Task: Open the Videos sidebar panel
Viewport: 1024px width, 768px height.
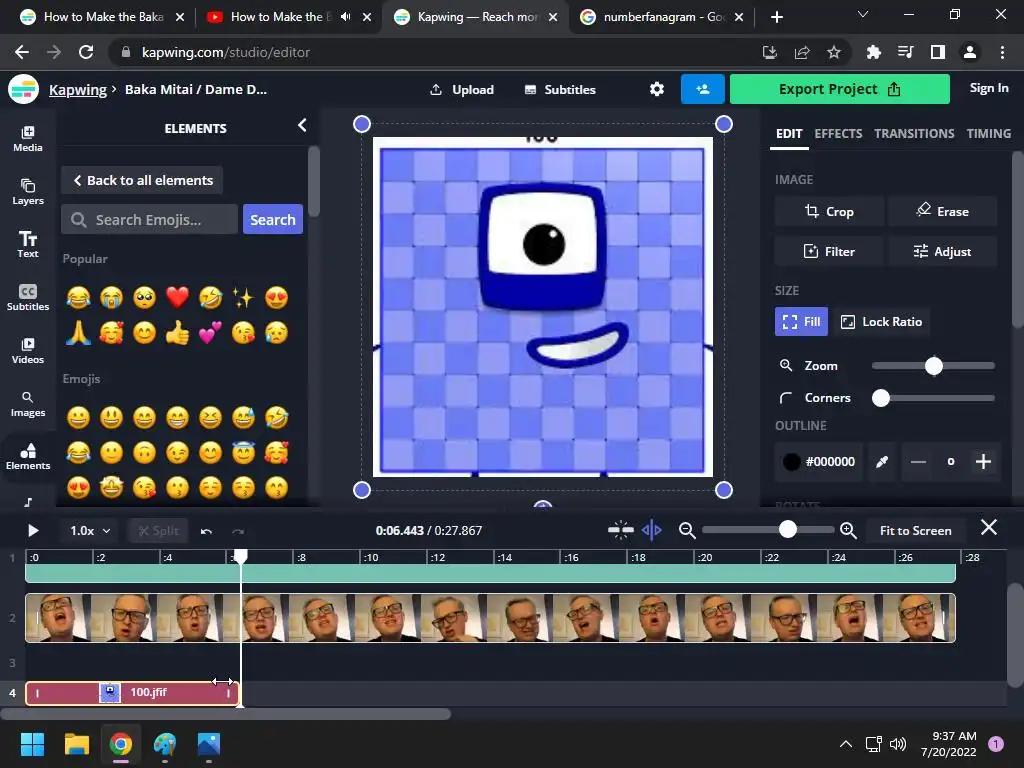Action: coord(27,351)
